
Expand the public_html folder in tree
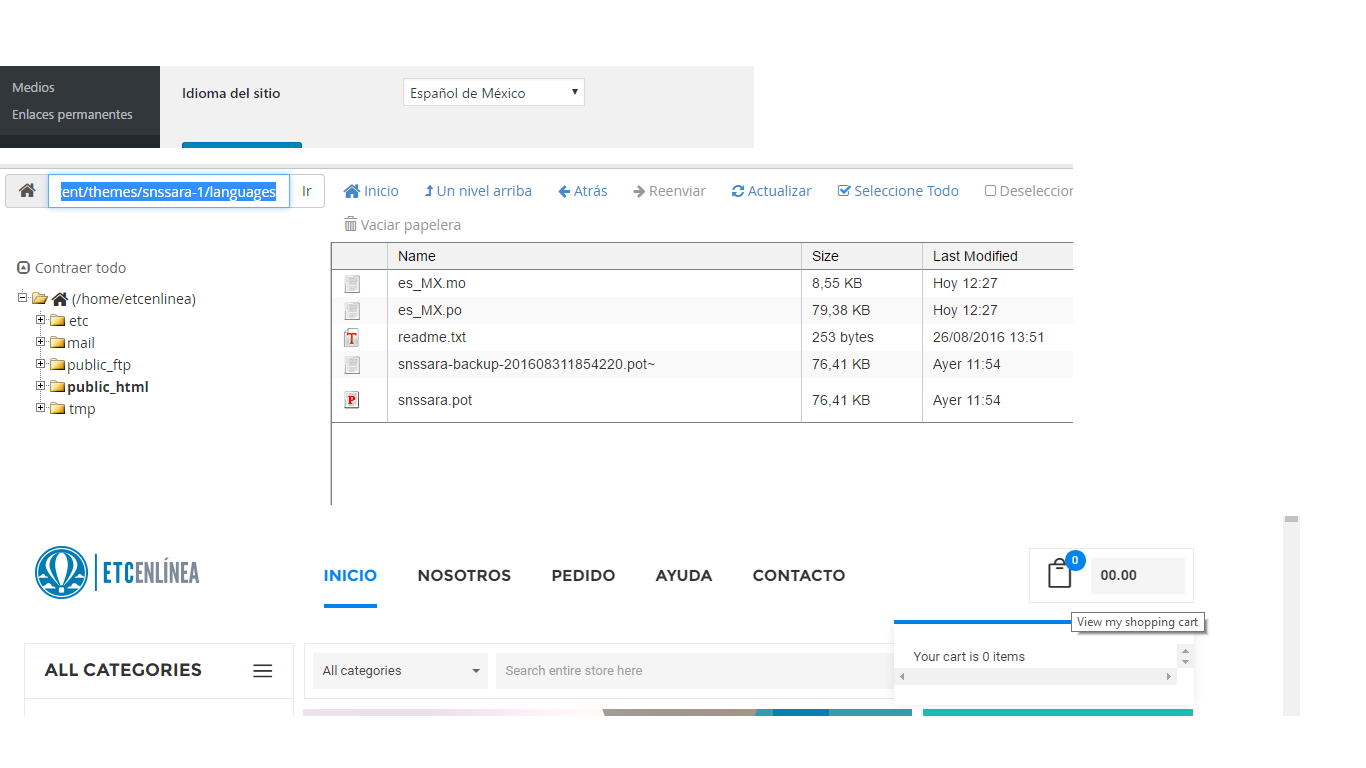click(x=41, y=386)
